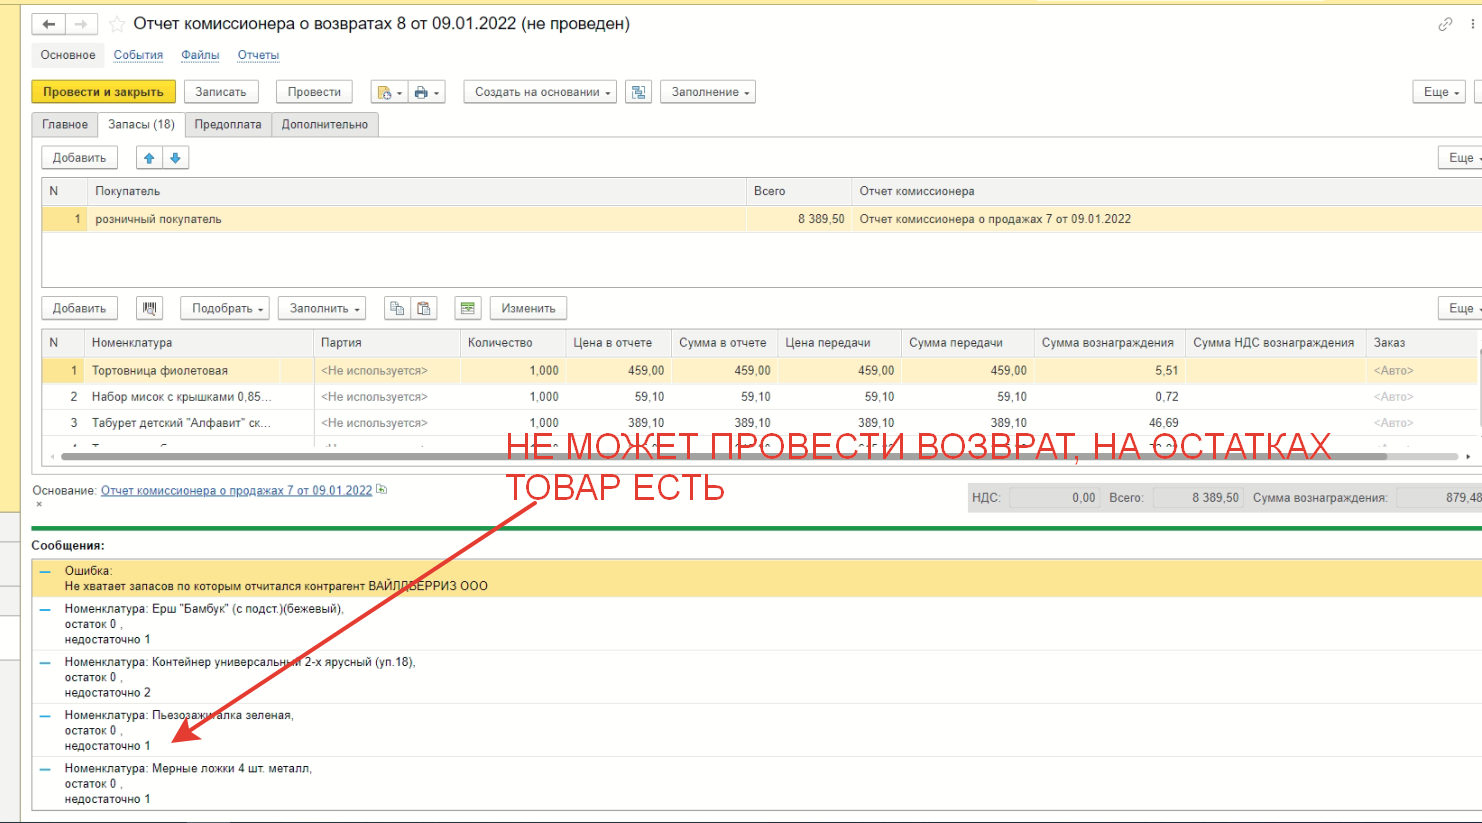Move buyer row up with blue arrow

[x=149, y=158]
